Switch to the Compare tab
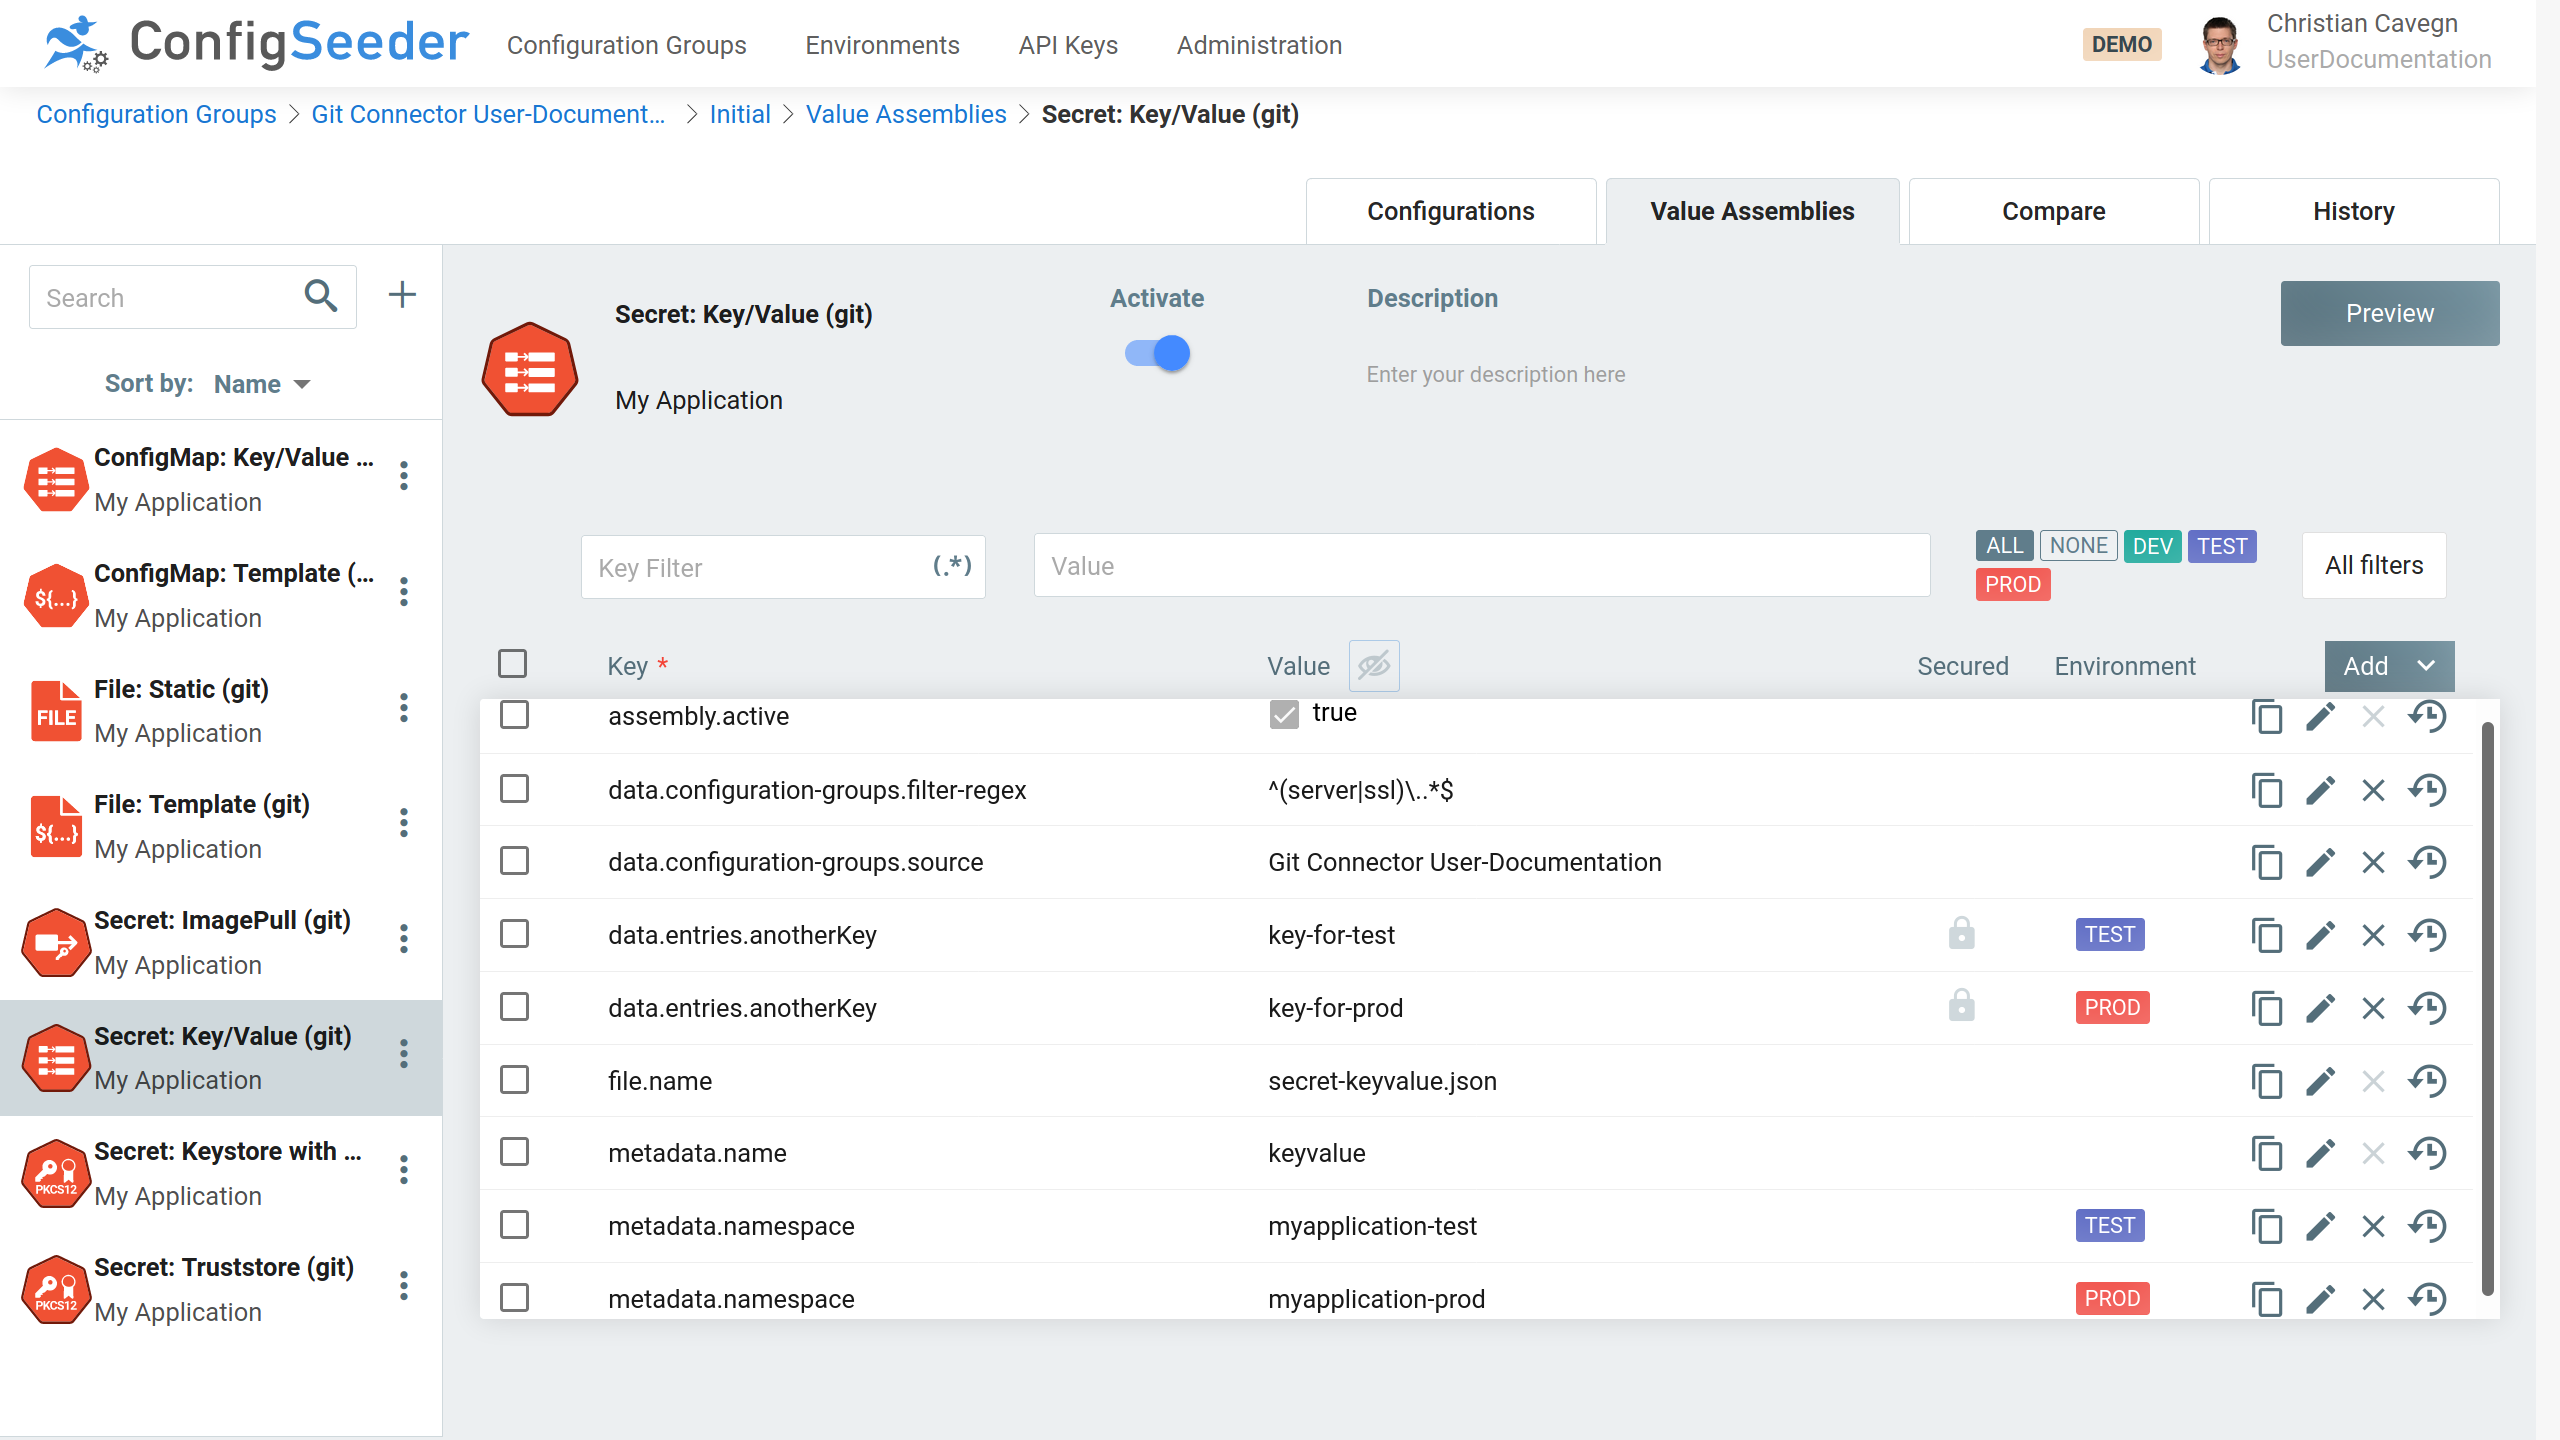The height and width of the screenshot is (1440, 2560). click(2054, 211)
